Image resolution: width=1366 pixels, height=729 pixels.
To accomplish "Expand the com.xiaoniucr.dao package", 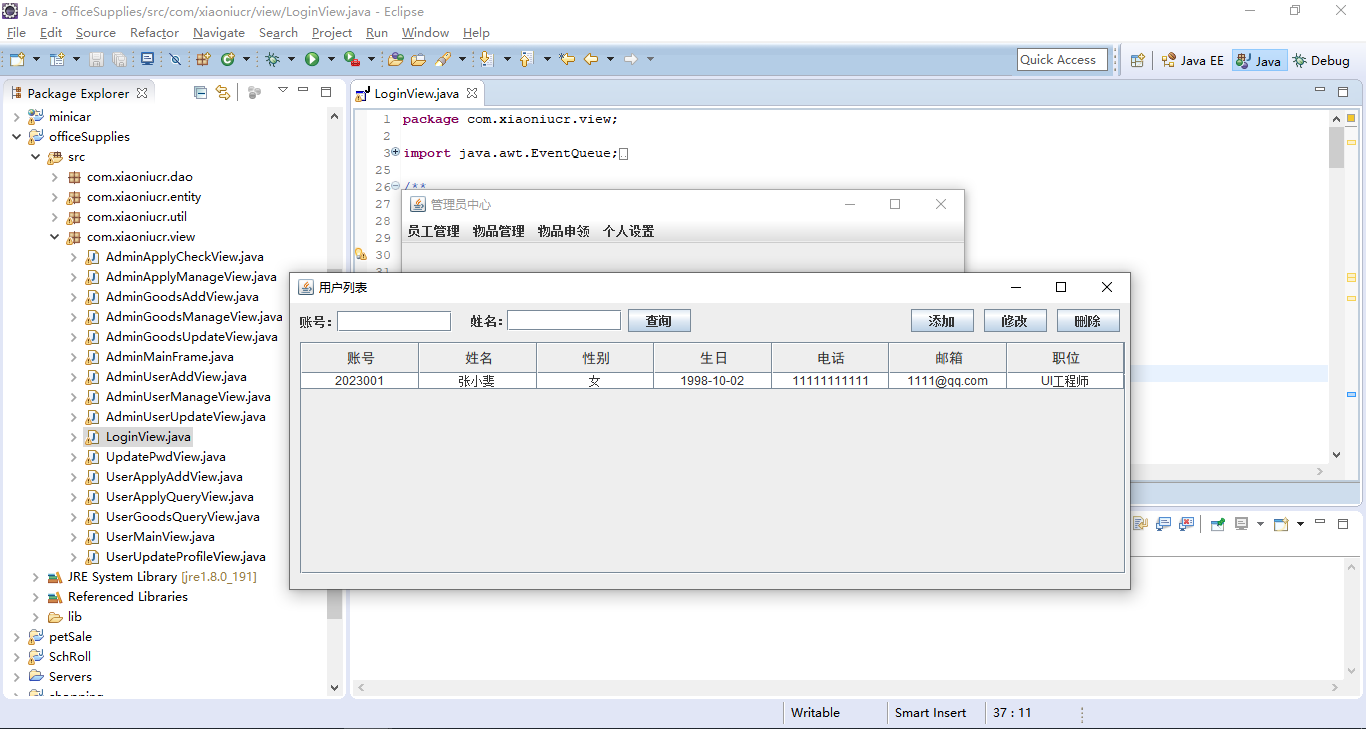I will pyautogui.click(x=55, y=177).
